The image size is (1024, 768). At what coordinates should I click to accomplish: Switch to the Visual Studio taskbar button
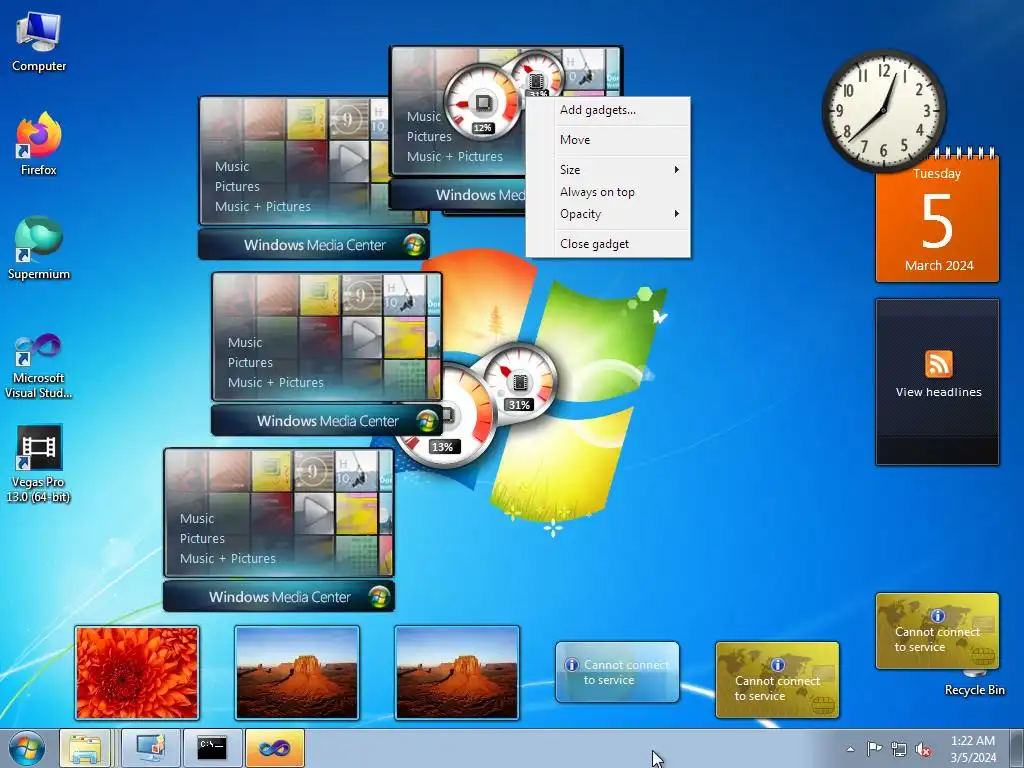click(x=274, y=748)
